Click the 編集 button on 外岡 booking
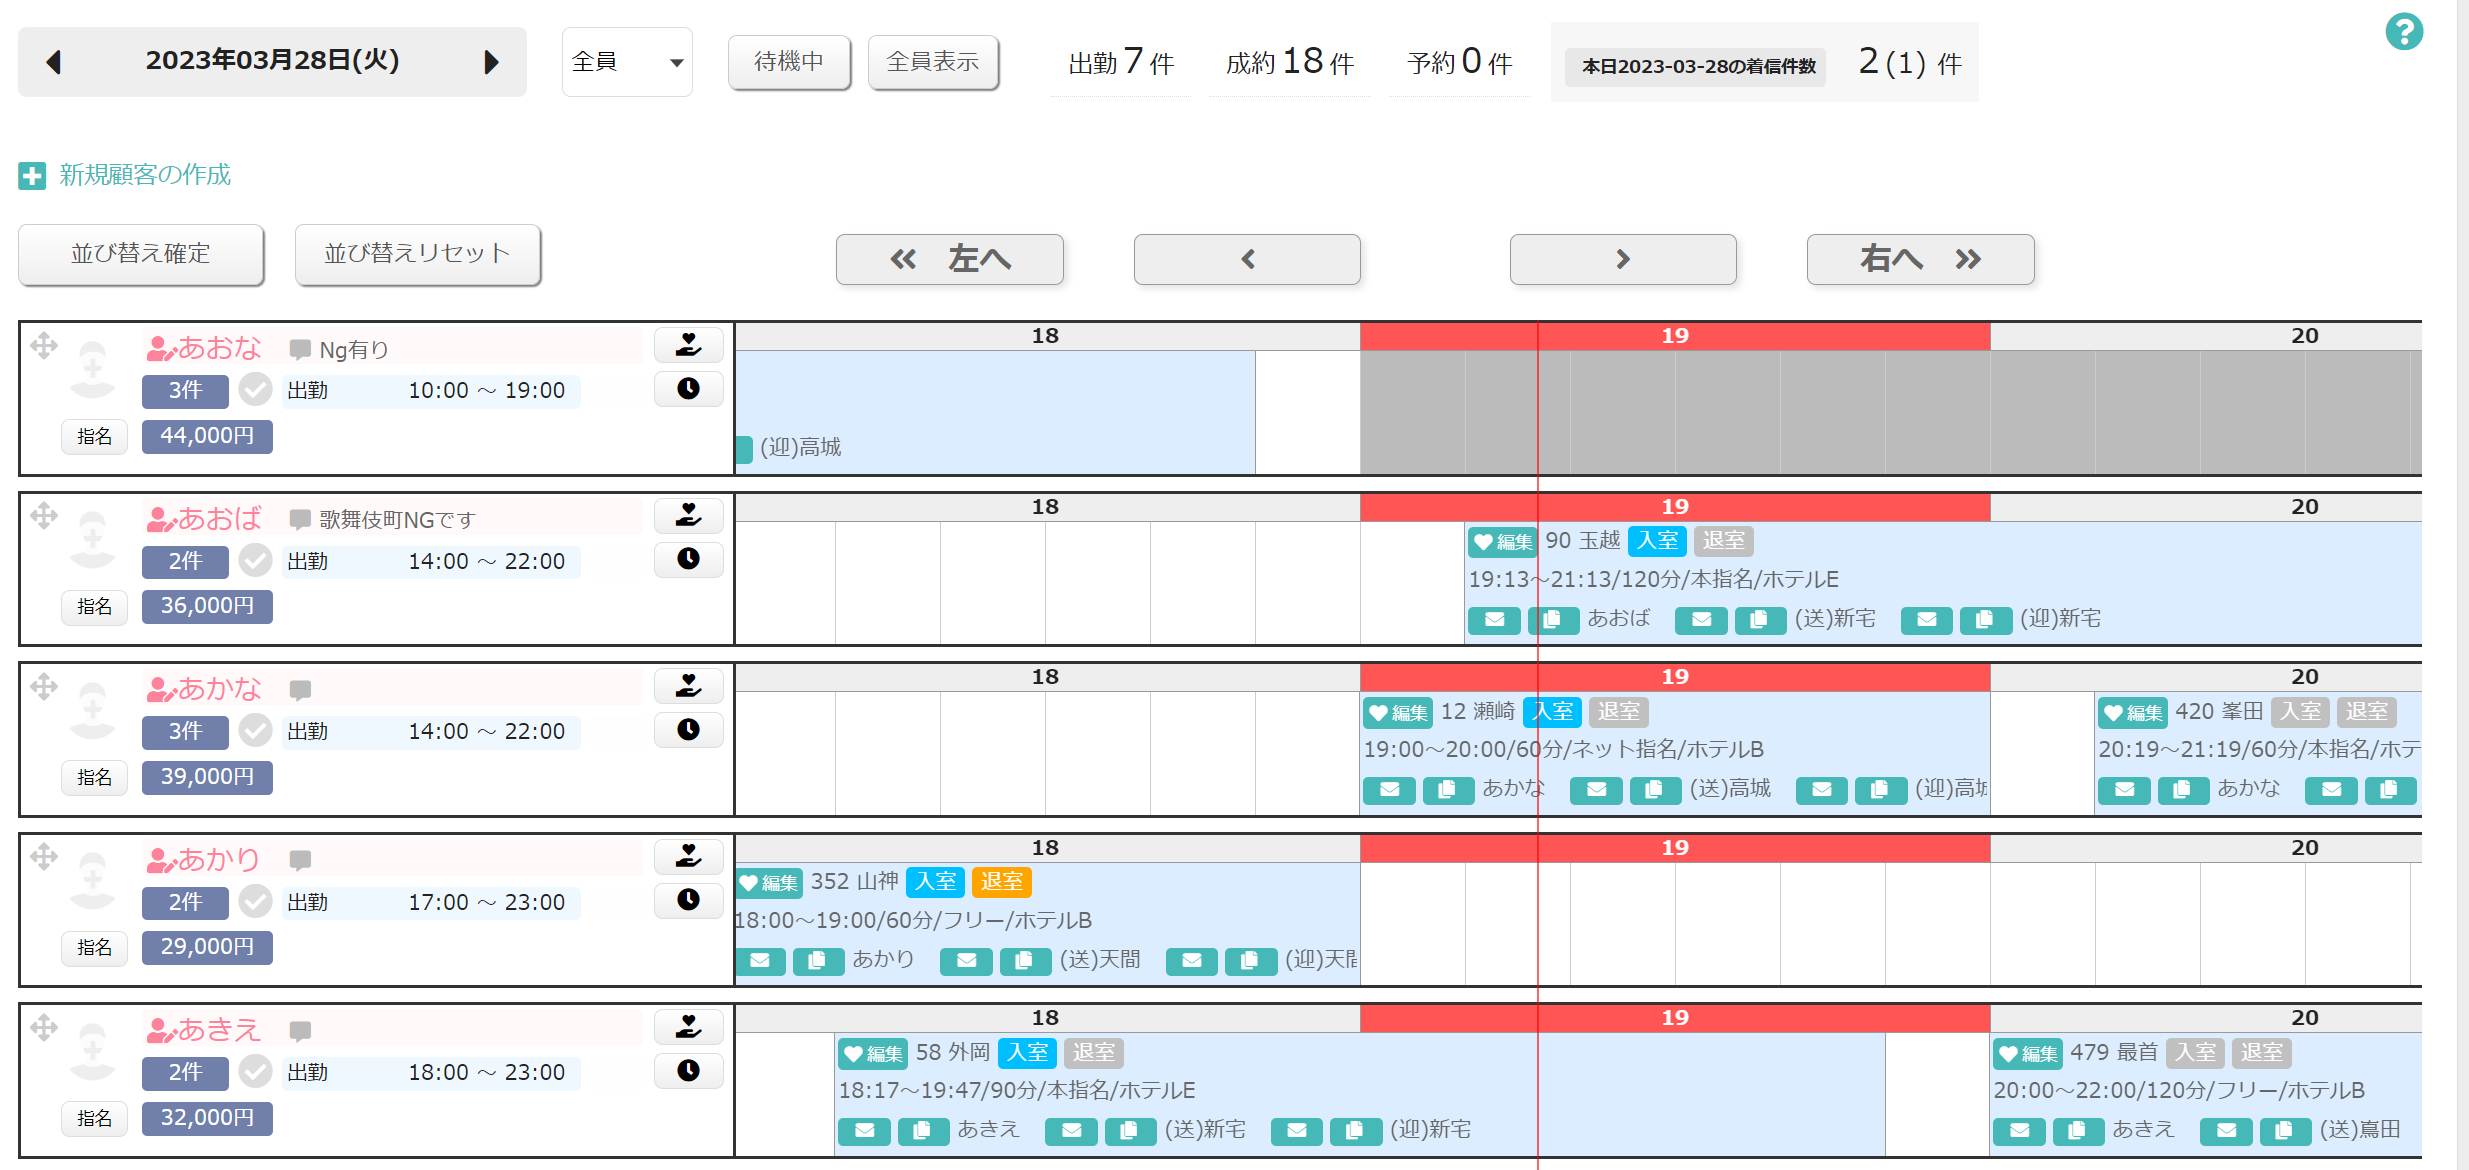2469x1170 pixels. [x=874, y=1053]
